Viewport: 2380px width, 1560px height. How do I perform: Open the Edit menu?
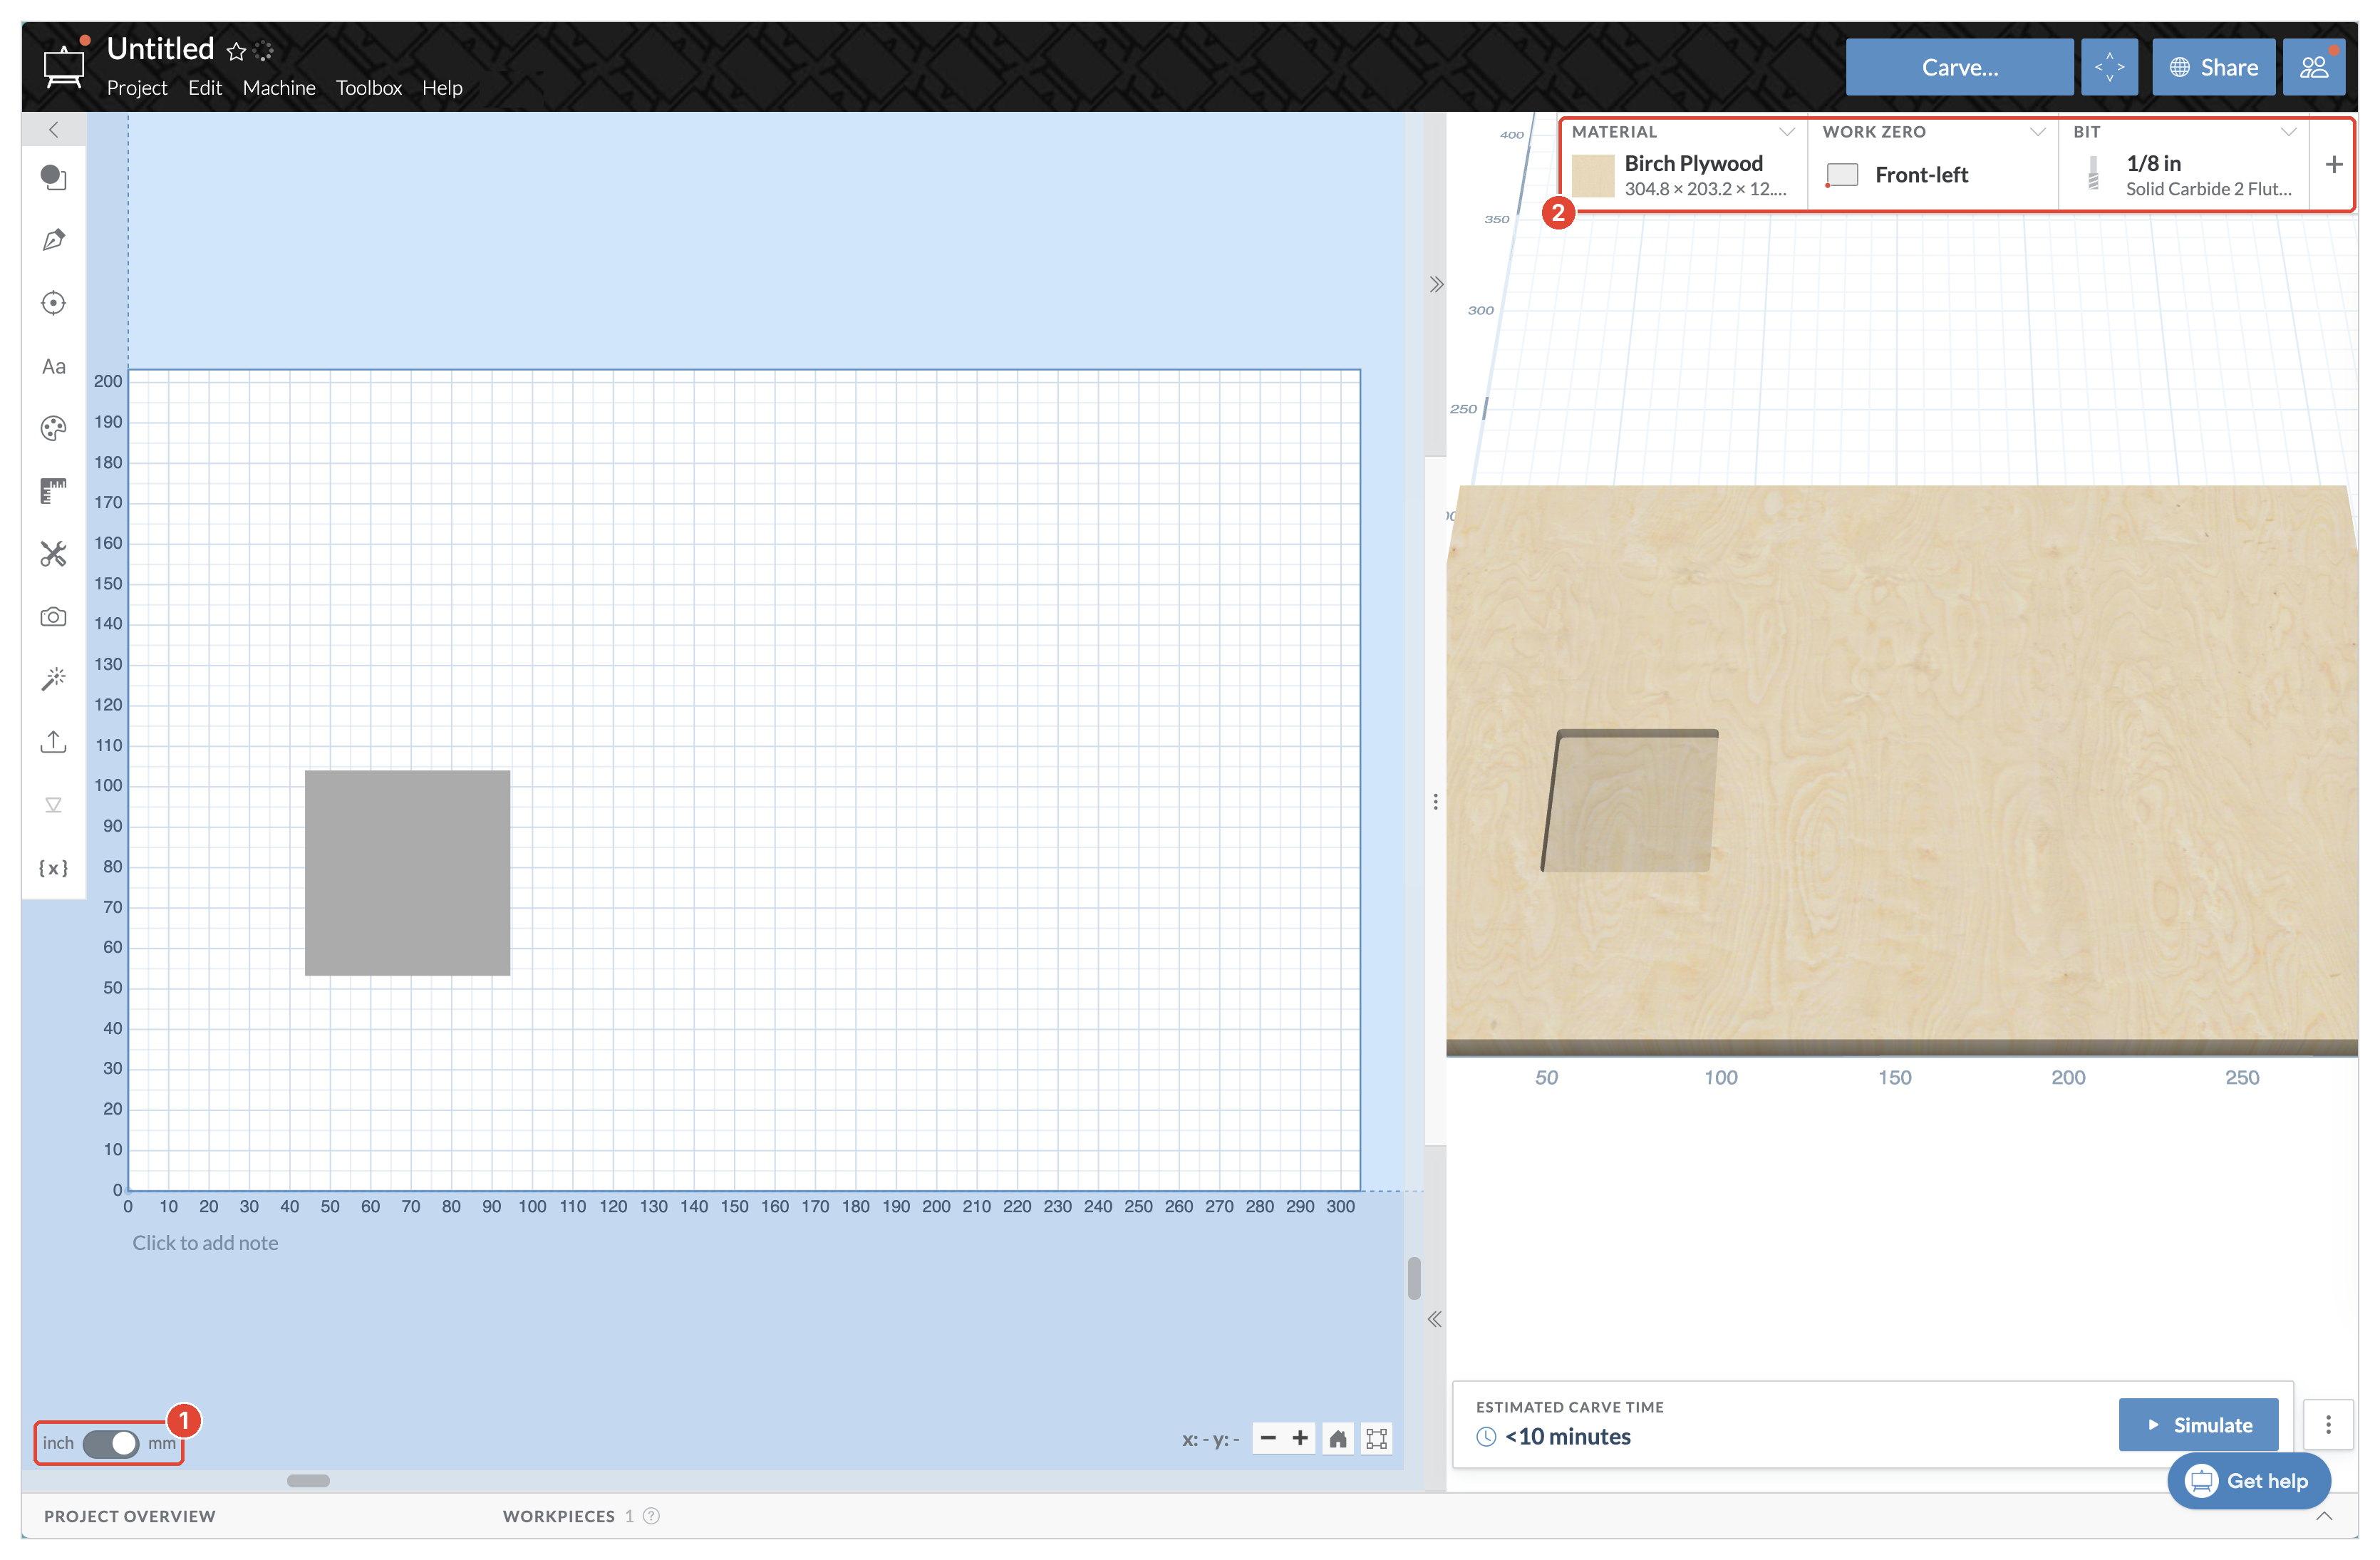coord(205,88)
